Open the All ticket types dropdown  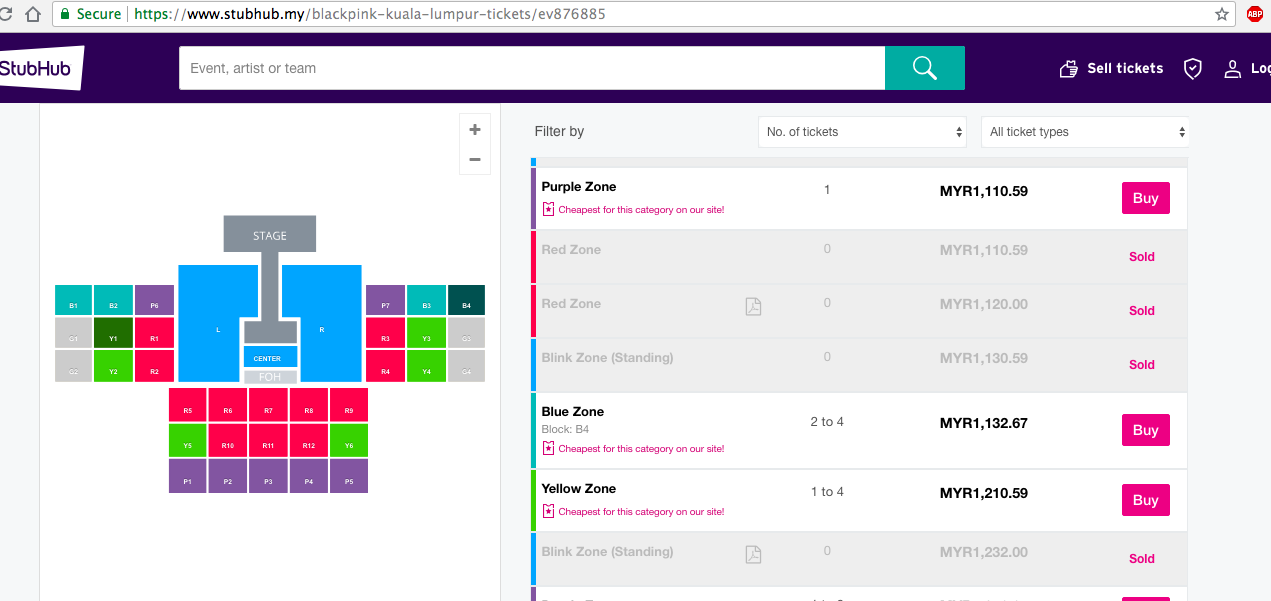click(1085, 132)
